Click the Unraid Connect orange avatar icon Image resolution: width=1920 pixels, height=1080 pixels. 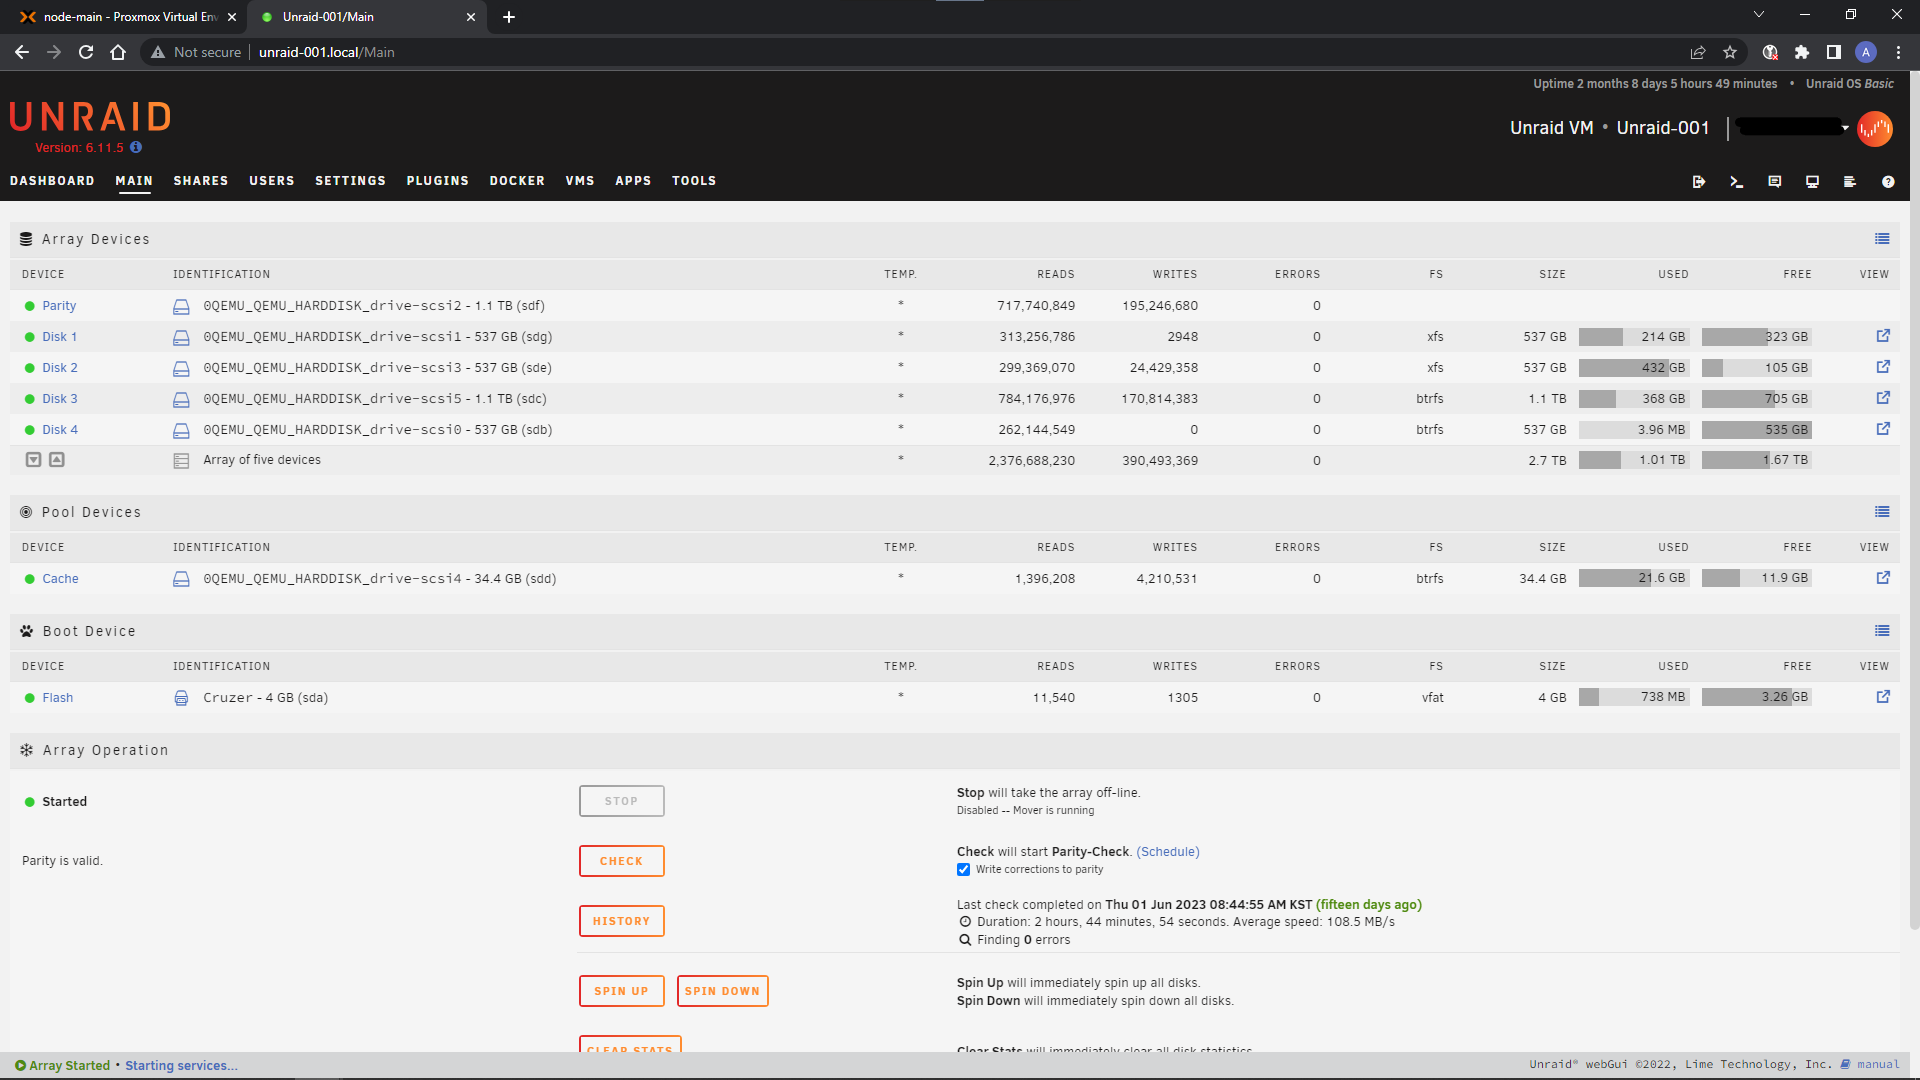(x=1874, y=128)
